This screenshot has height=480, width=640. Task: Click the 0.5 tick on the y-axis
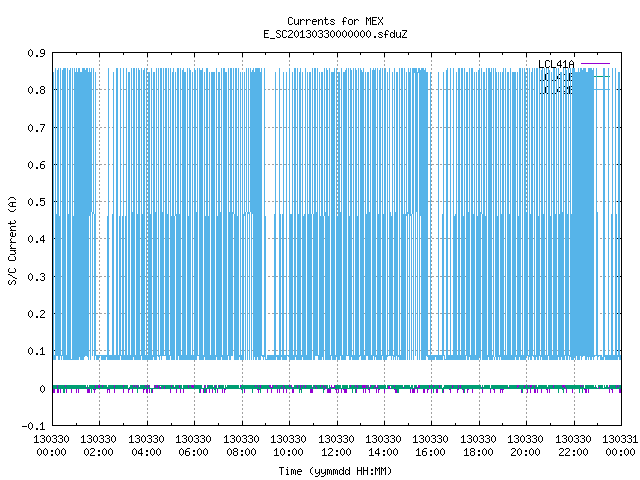[x=36, y=202]
